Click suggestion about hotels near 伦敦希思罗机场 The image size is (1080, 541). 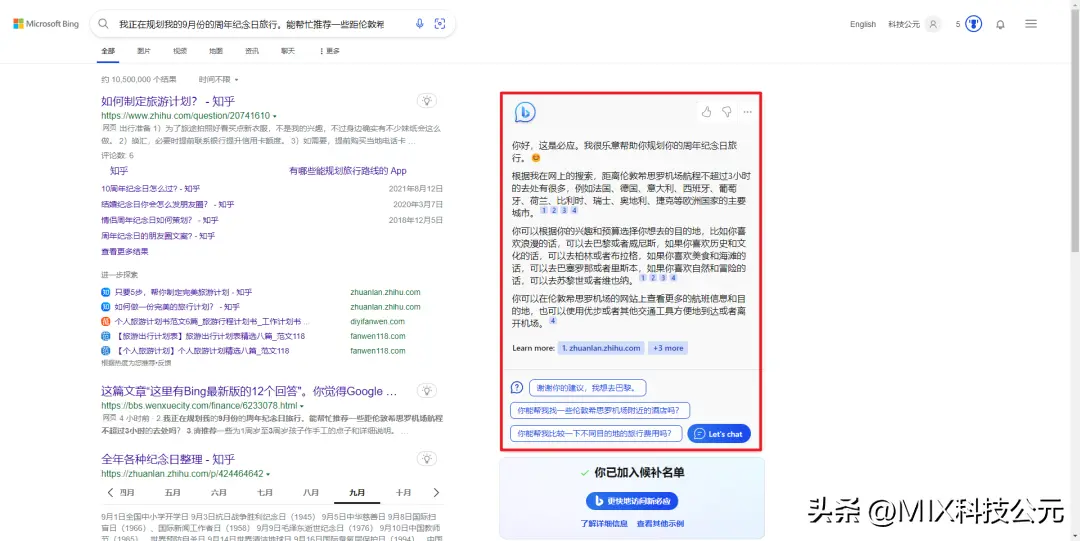point(600,411)
